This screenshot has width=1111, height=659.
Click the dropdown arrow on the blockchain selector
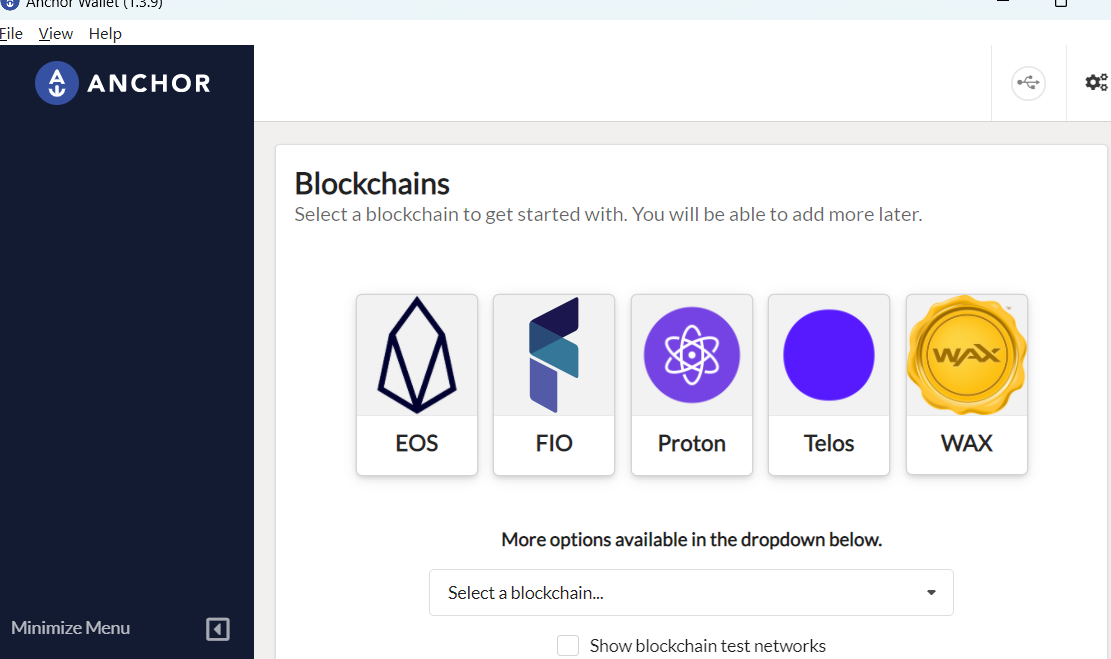pyautogui.click(x=931, y=592)
